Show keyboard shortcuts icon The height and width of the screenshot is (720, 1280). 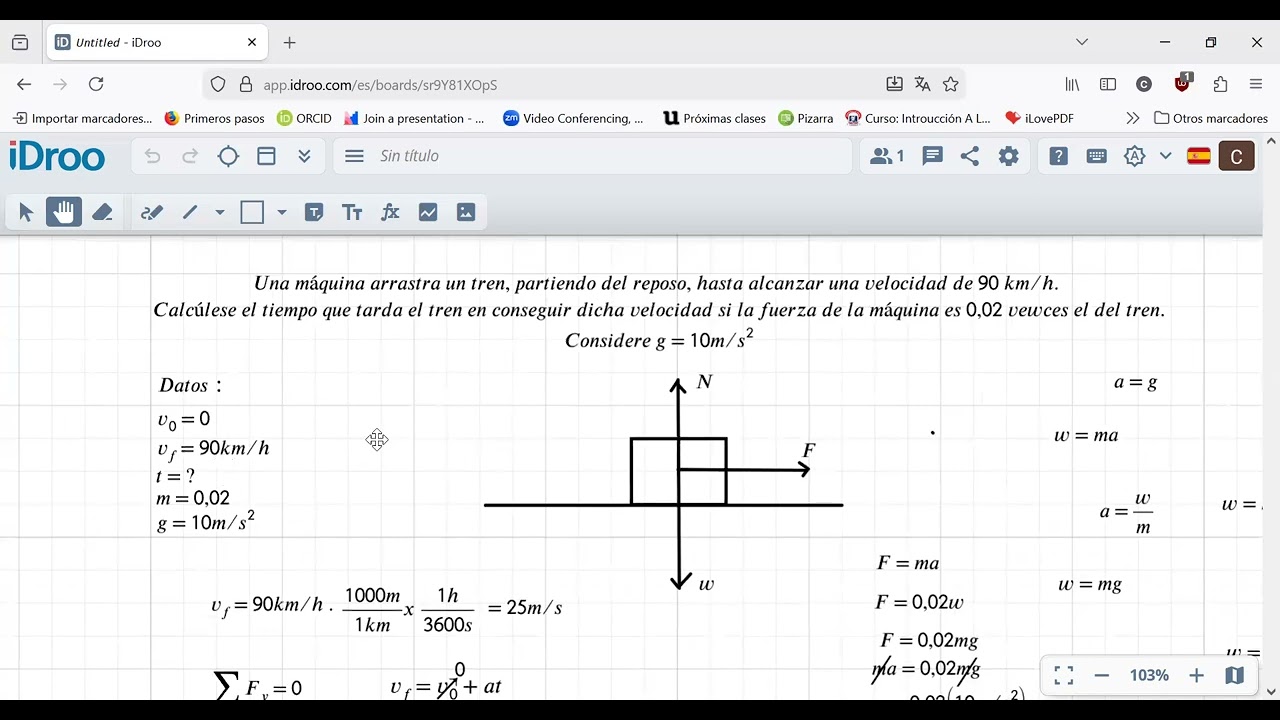point(1097,156)
